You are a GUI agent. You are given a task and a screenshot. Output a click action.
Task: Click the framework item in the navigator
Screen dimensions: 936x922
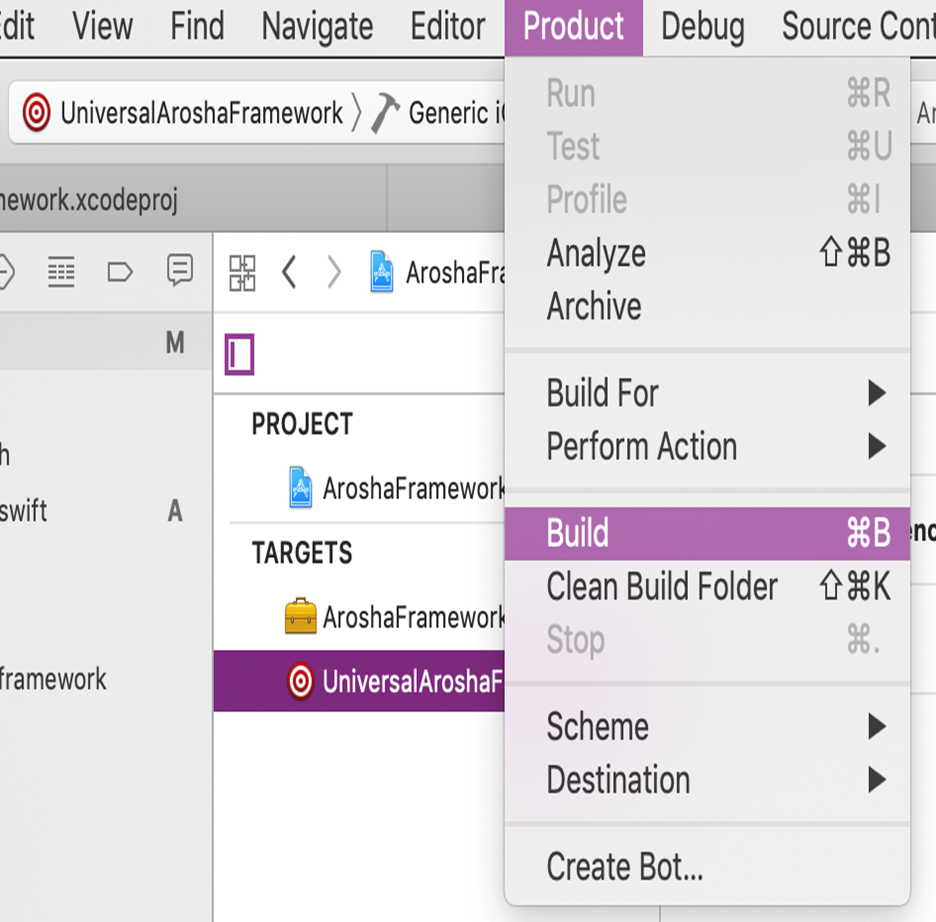tap(53, 680)
